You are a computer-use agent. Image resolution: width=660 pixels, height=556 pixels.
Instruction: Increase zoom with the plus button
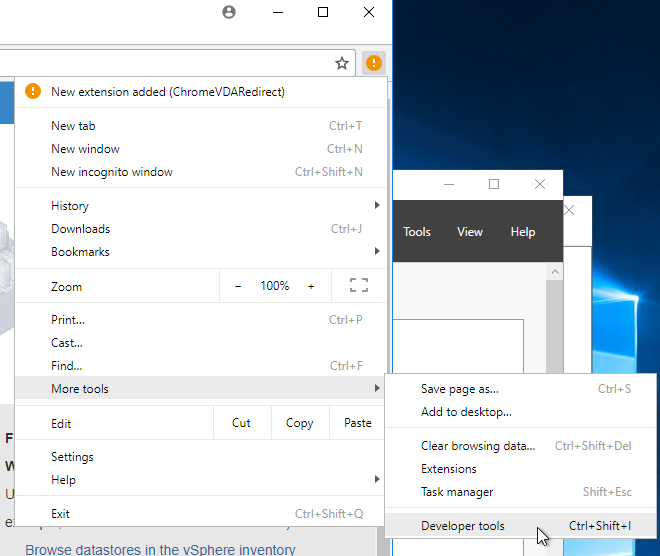point(311,286)
